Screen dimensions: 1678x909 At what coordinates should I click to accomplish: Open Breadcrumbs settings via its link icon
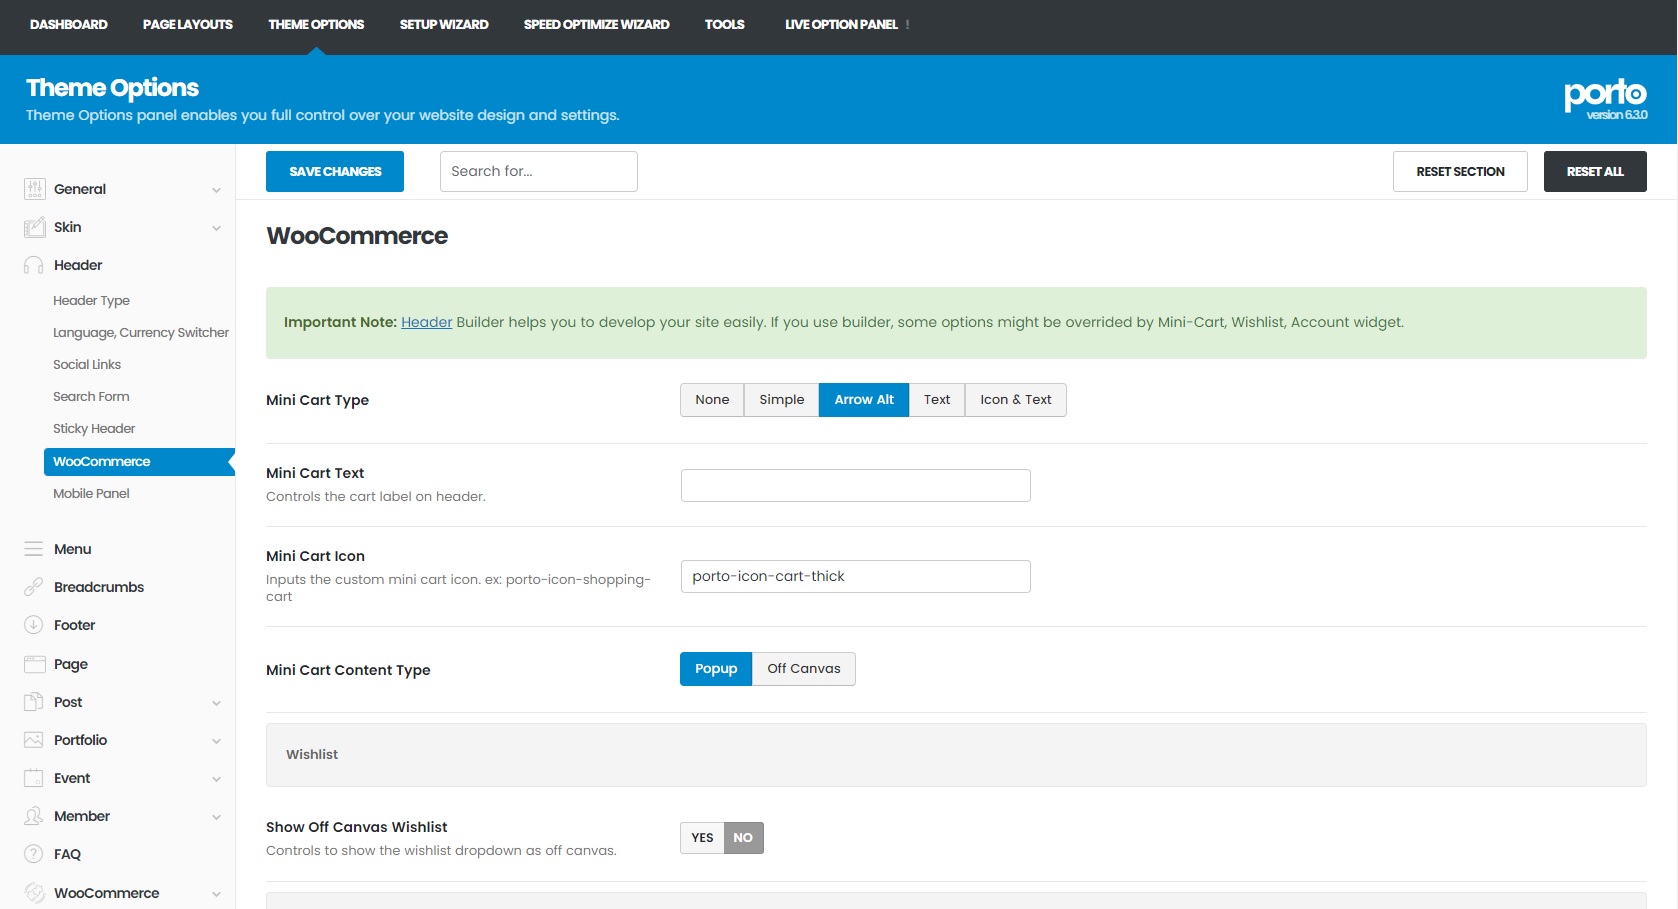pyautogui.click(x=33, y=586)
